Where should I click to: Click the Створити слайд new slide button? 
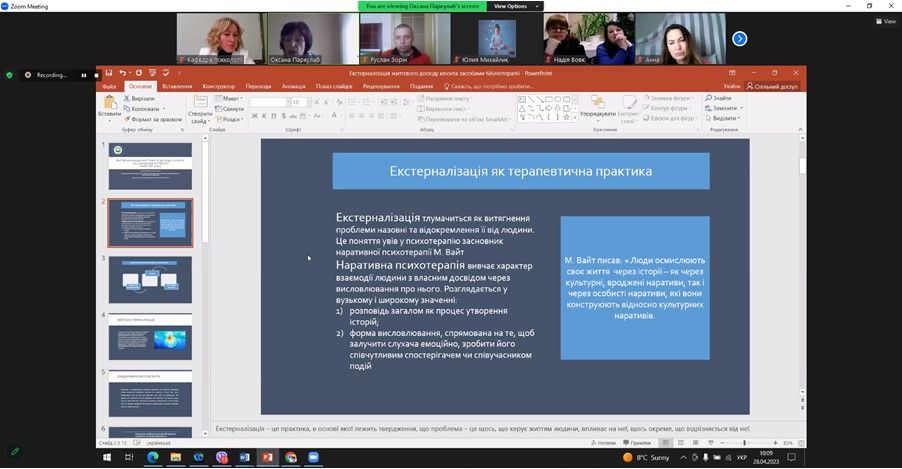coord(199,109)
